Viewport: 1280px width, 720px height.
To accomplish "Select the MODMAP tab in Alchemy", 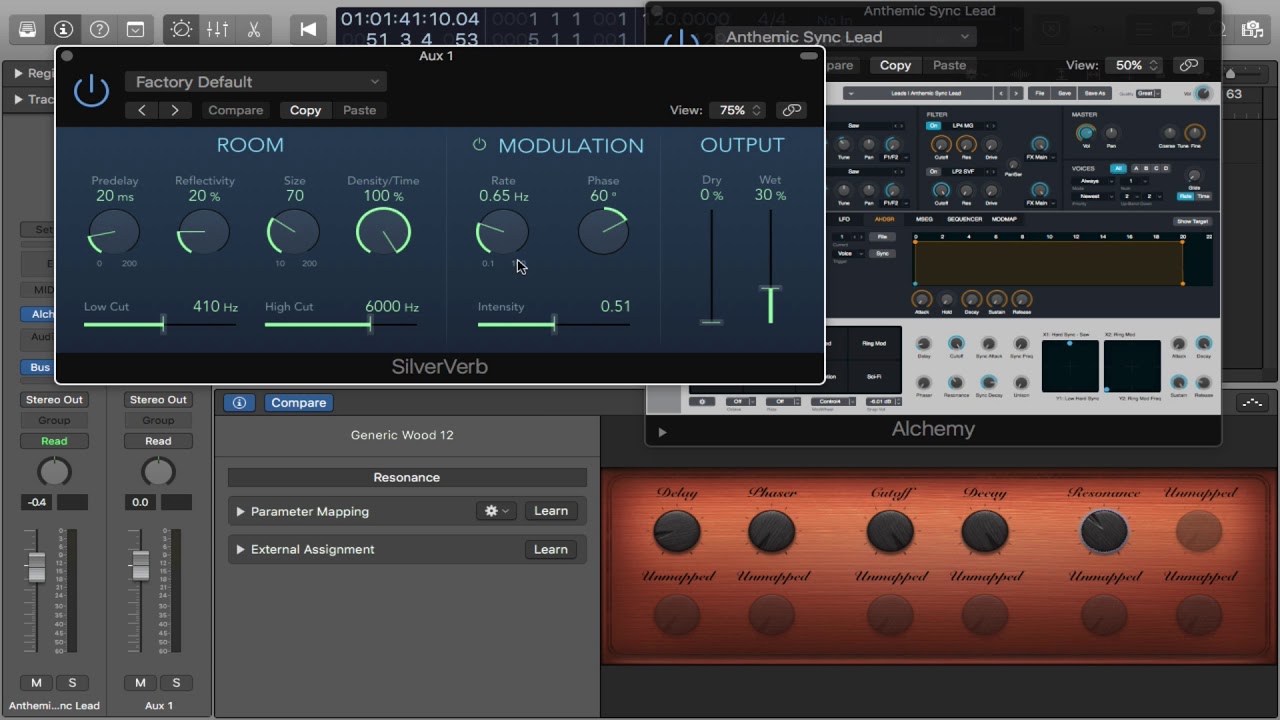I will [x=1004, y=219].
